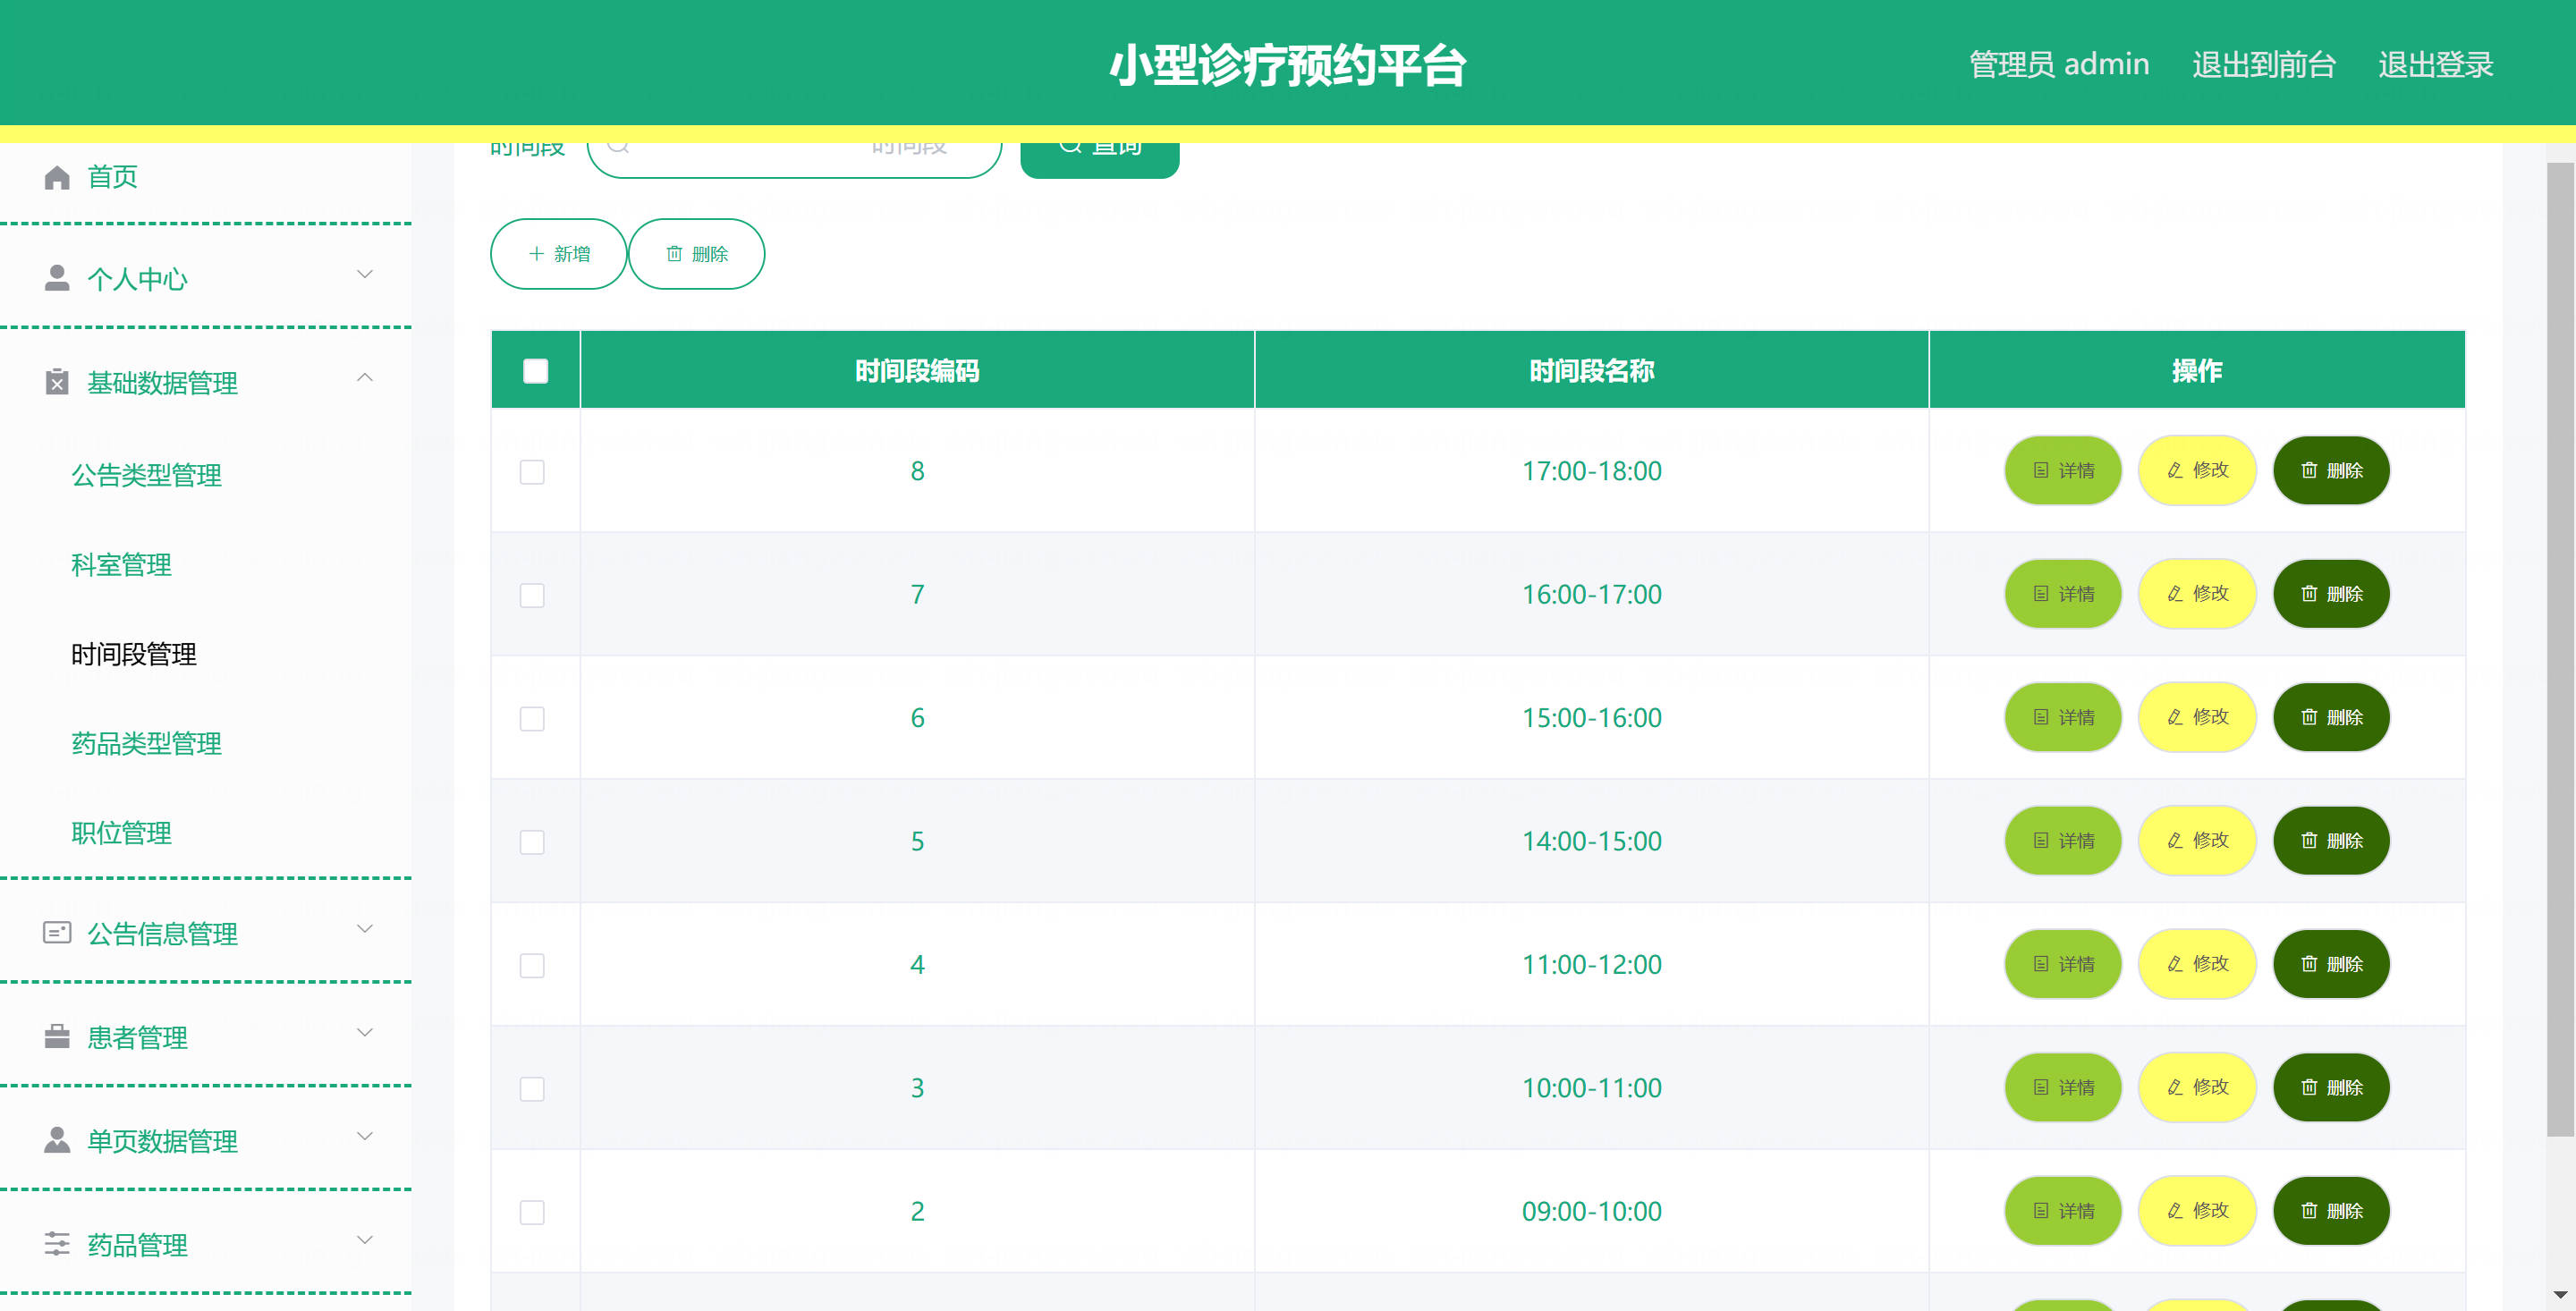Viewport: 2576px width, 1311px height.
Task: Check the row with code 3
Action: [532, 1089]
